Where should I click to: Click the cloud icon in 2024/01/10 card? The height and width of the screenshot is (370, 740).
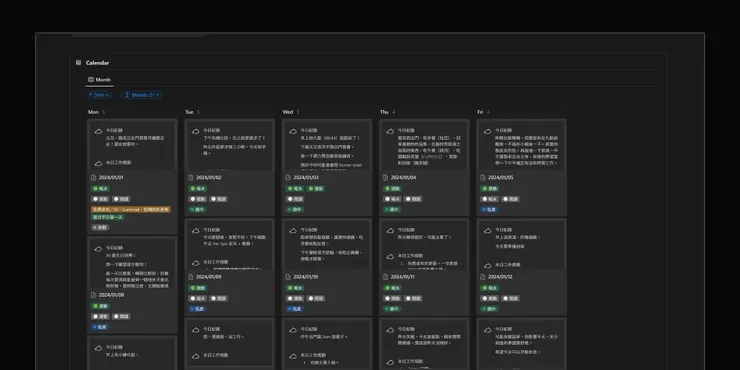click(293, 231)
